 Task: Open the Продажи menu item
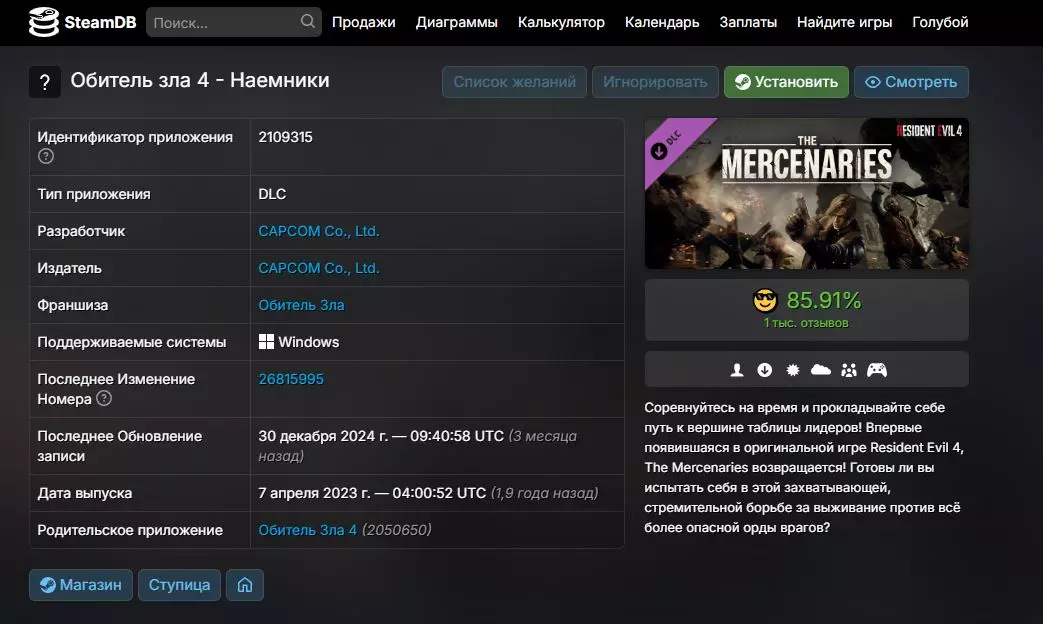pyautogui.click(x=363, y=22)
